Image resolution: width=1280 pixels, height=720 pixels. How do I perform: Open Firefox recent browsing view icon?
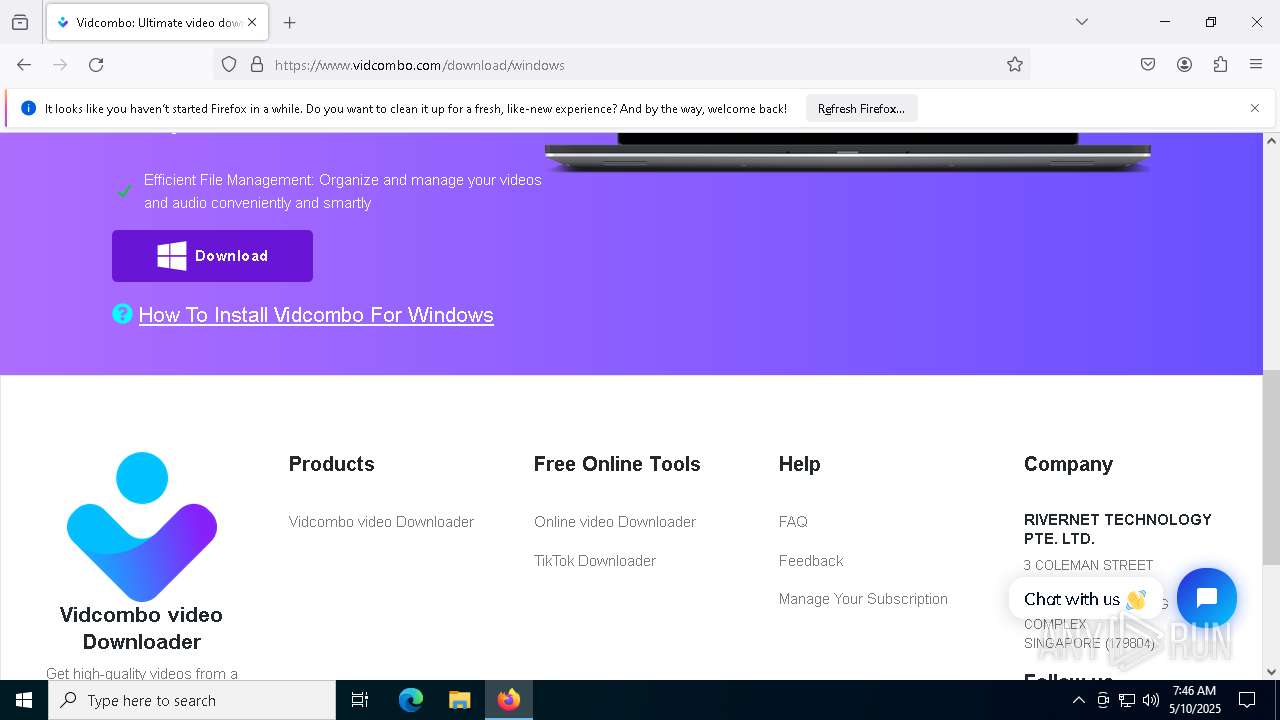(20, 22)
